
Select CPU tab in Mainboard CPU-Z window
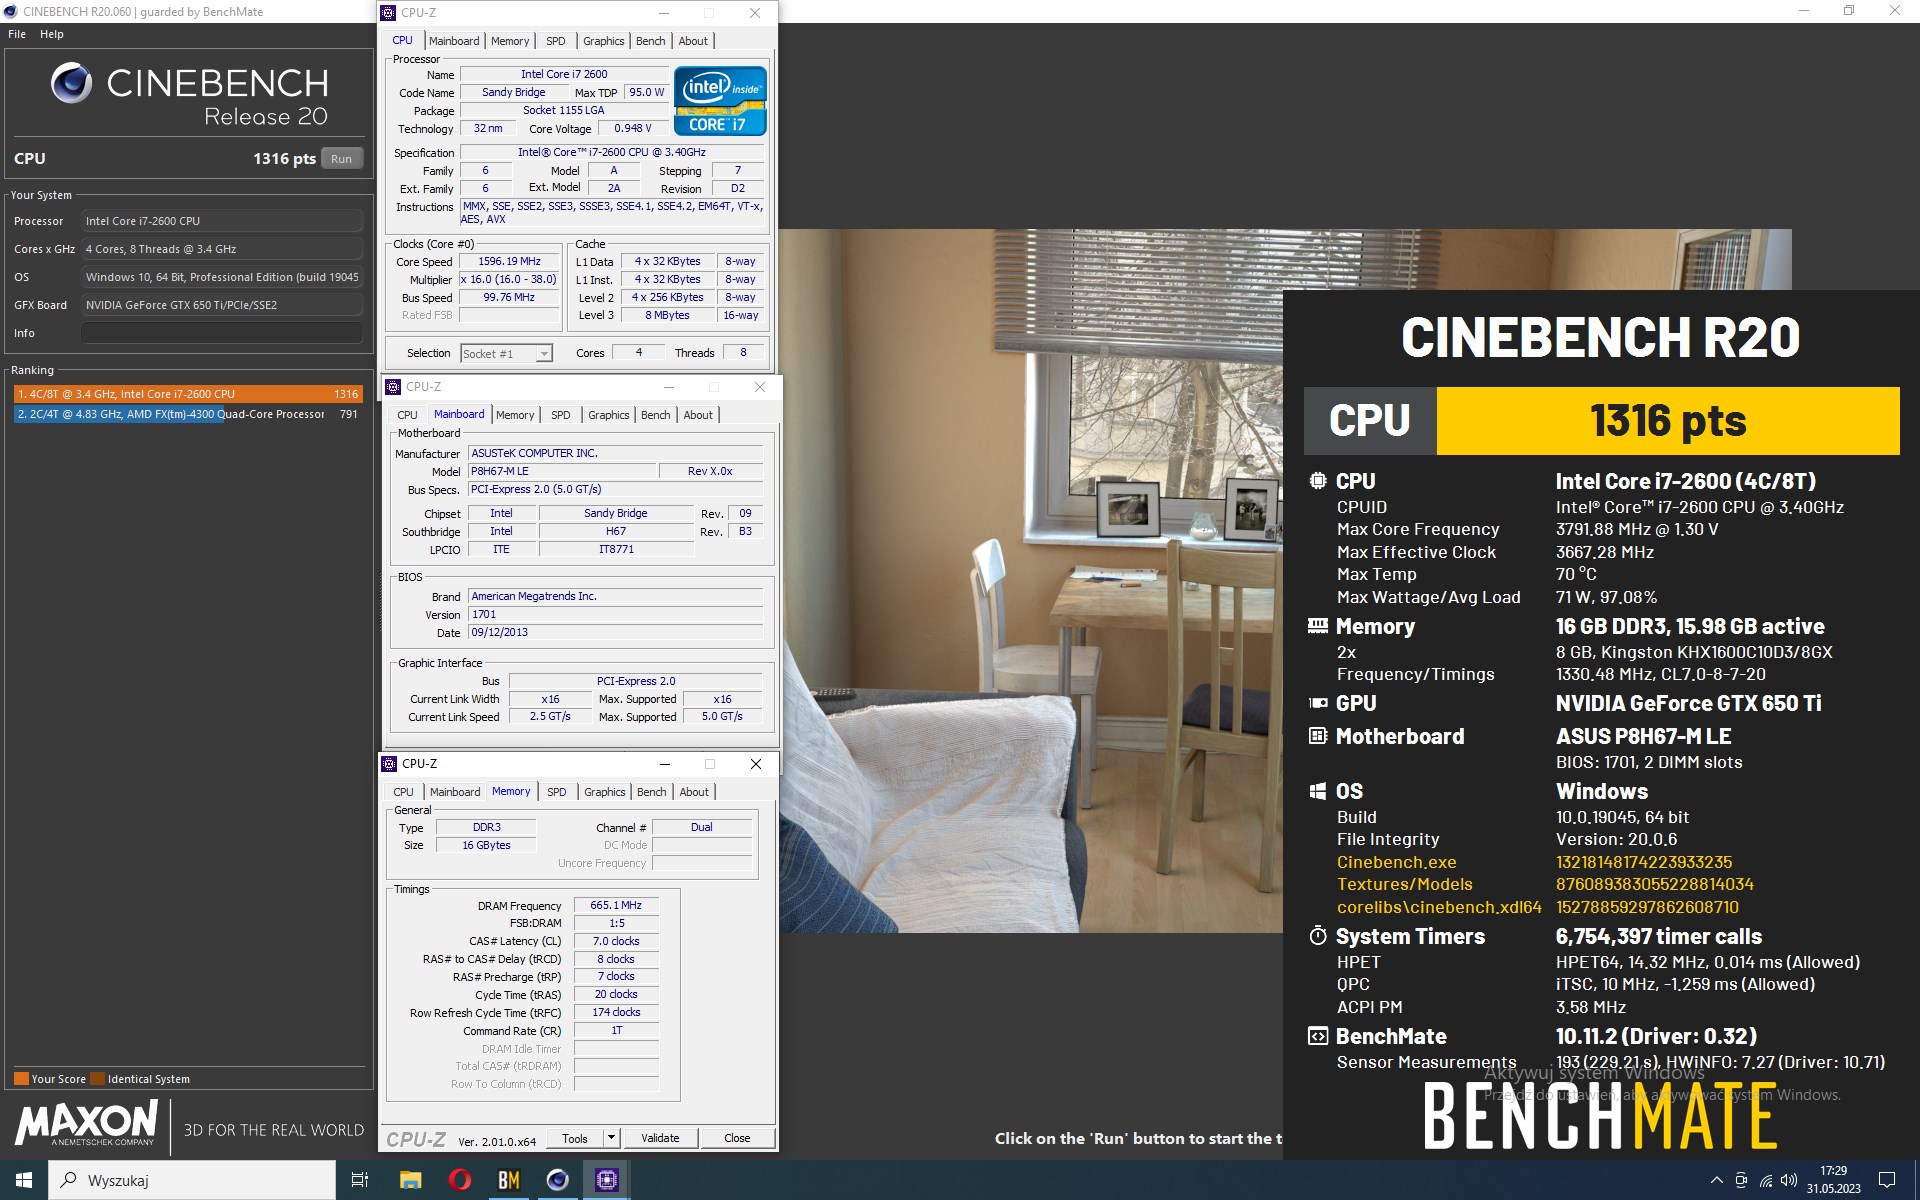point(407,415)
